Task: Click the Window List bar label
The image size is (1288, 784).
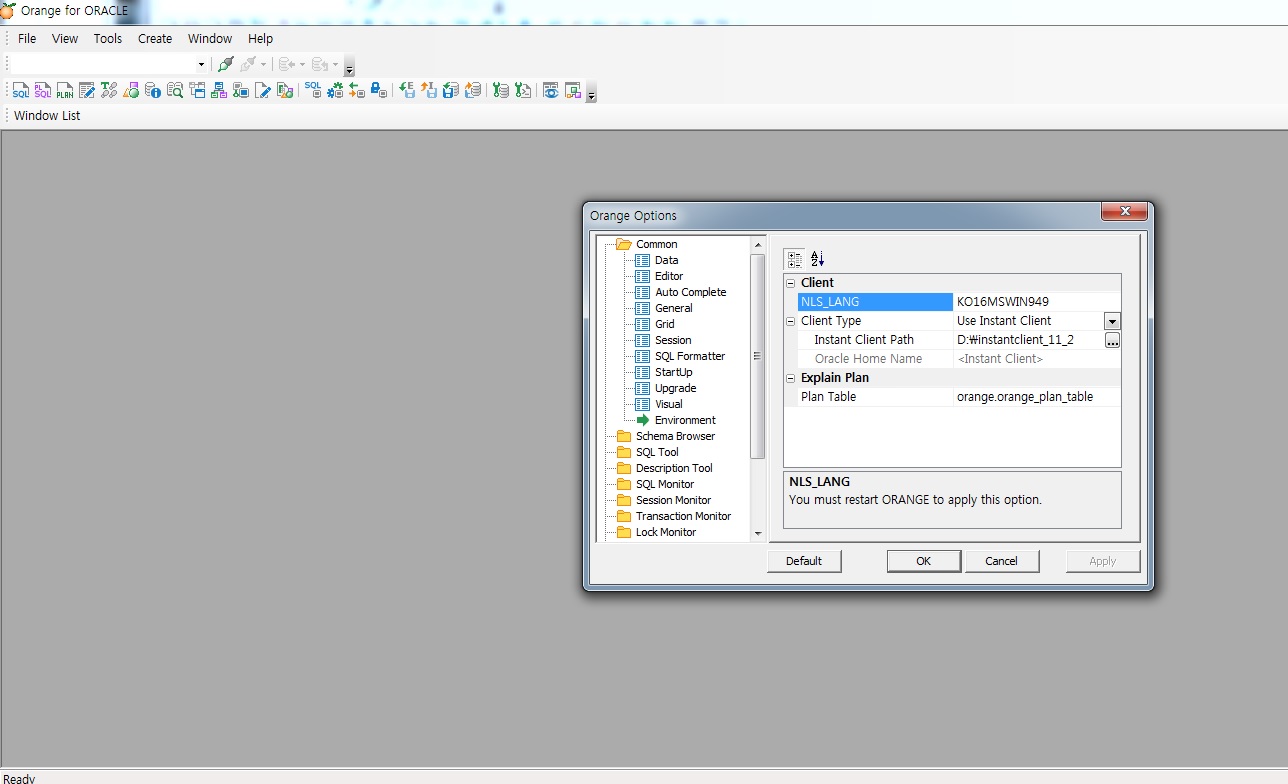Action: click(x=47, y=116)
